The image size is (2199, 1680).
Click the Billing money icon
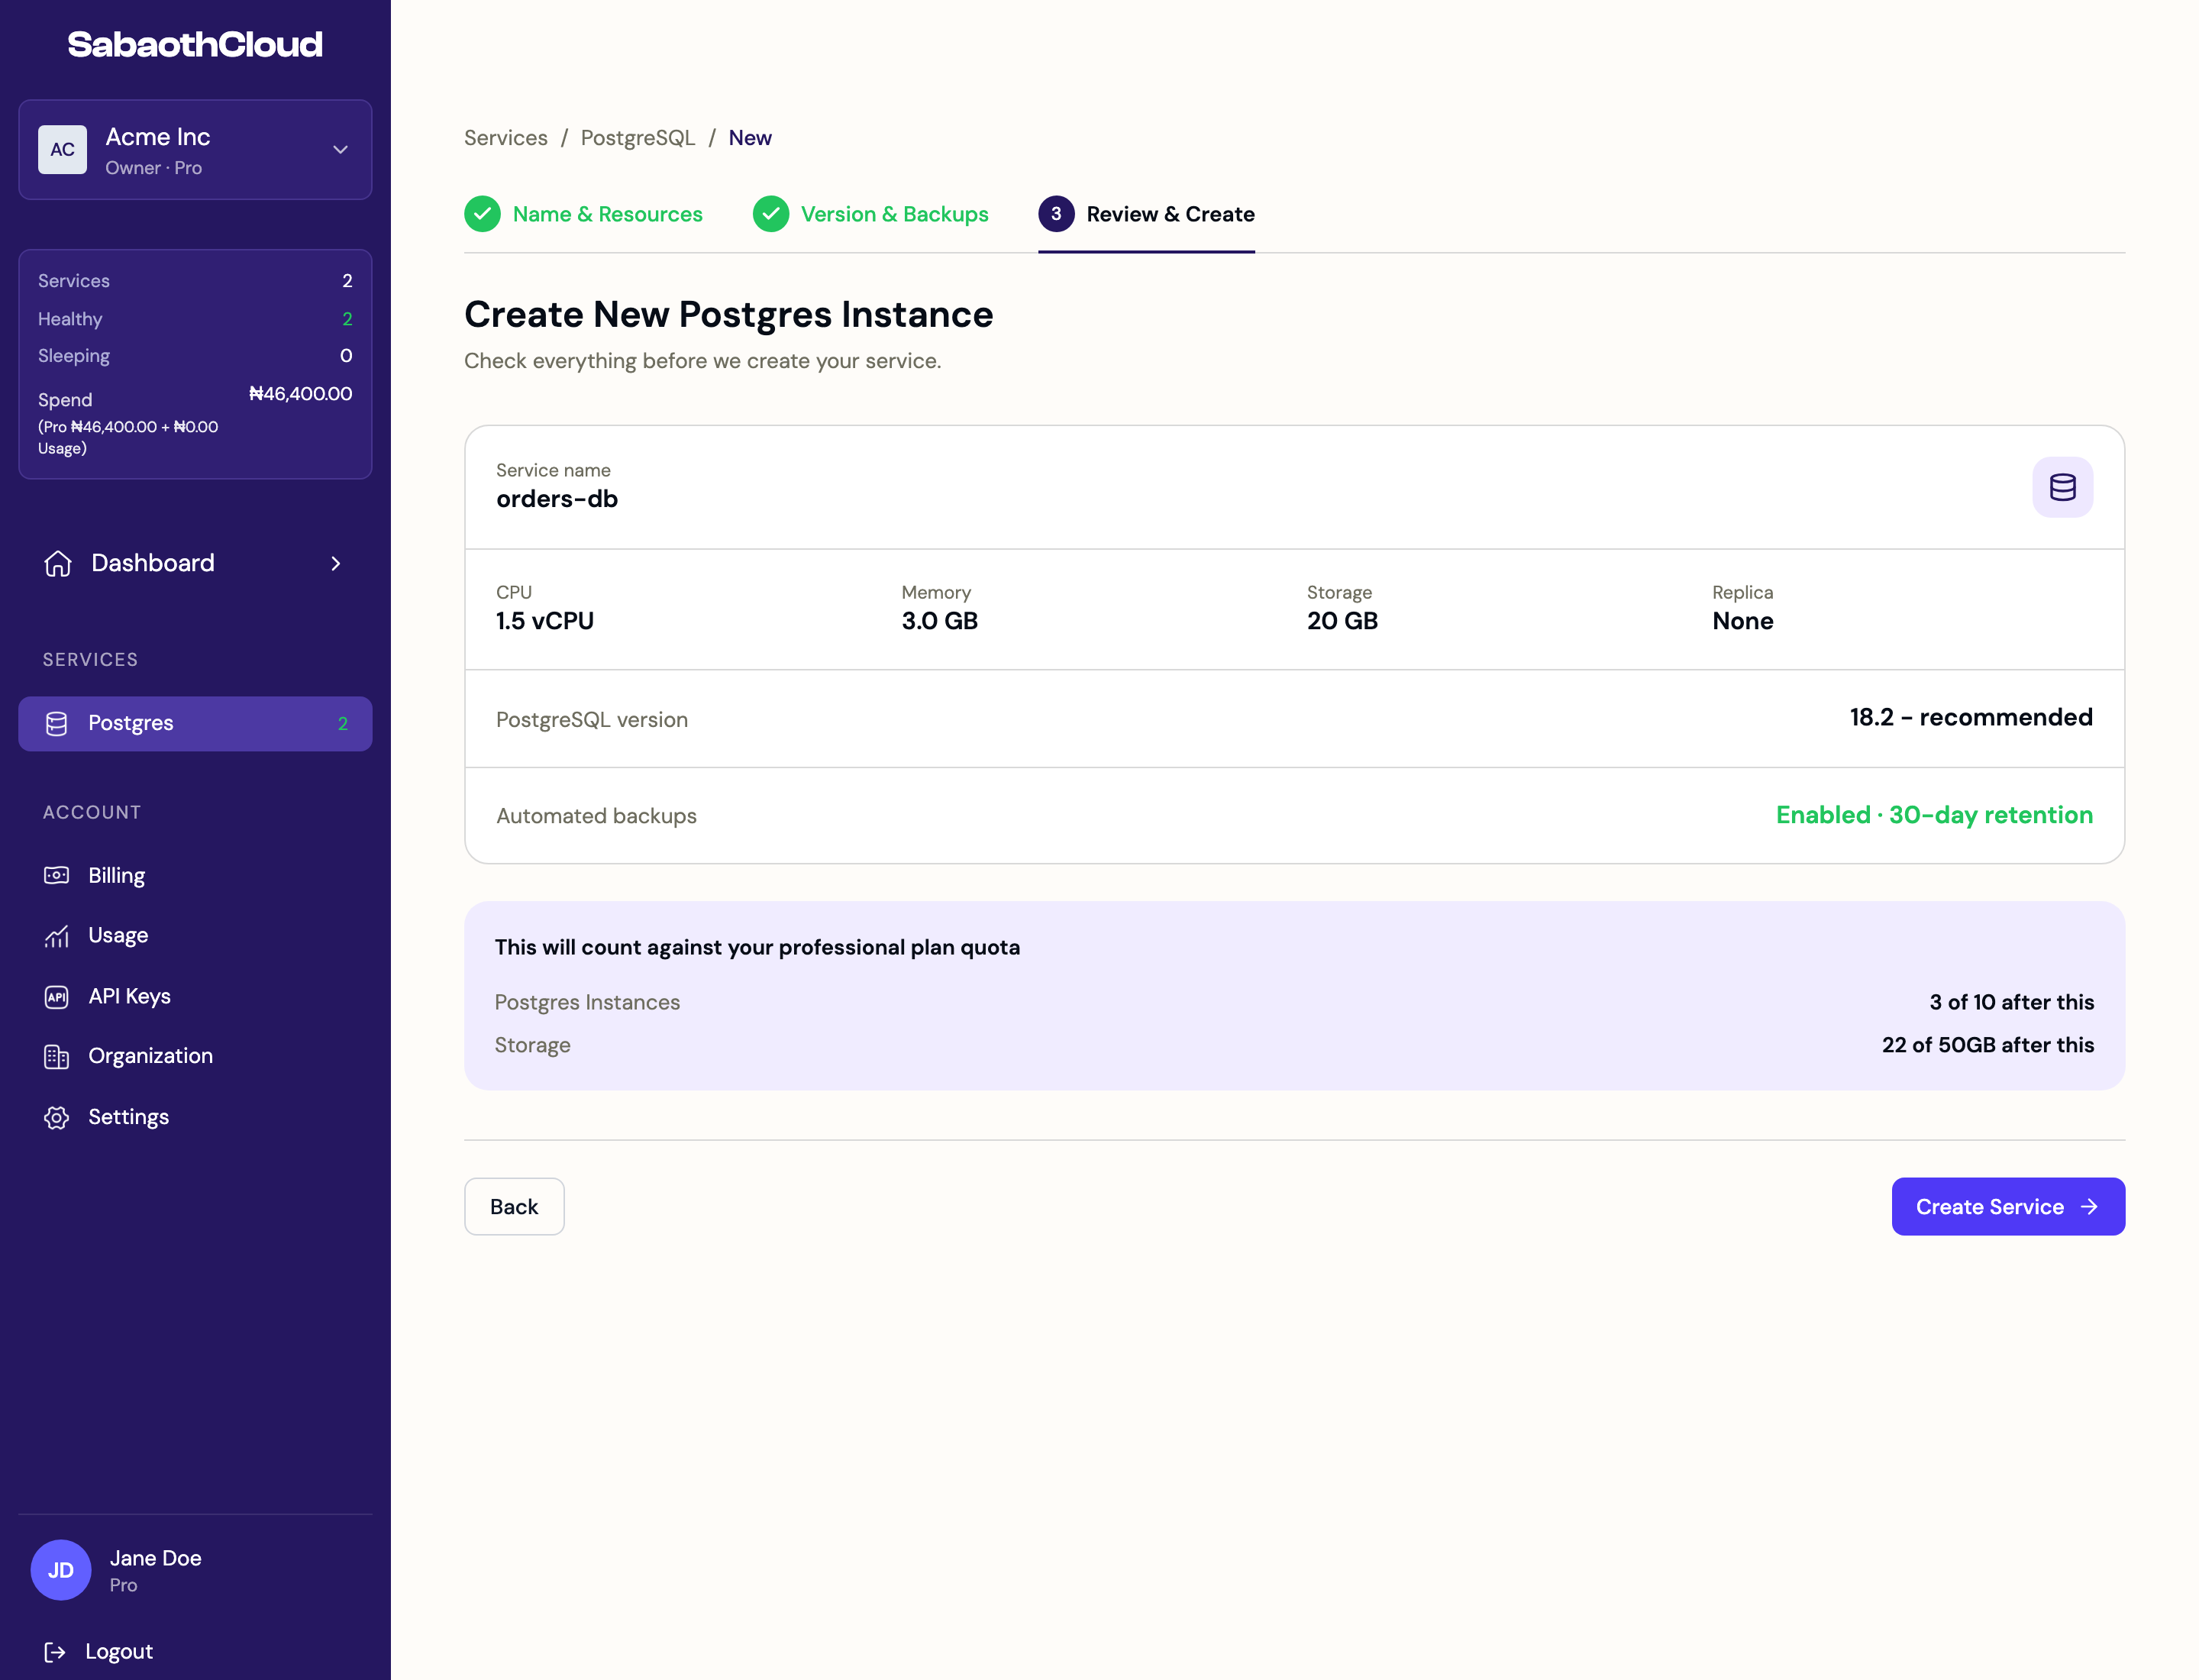[57, 875]
